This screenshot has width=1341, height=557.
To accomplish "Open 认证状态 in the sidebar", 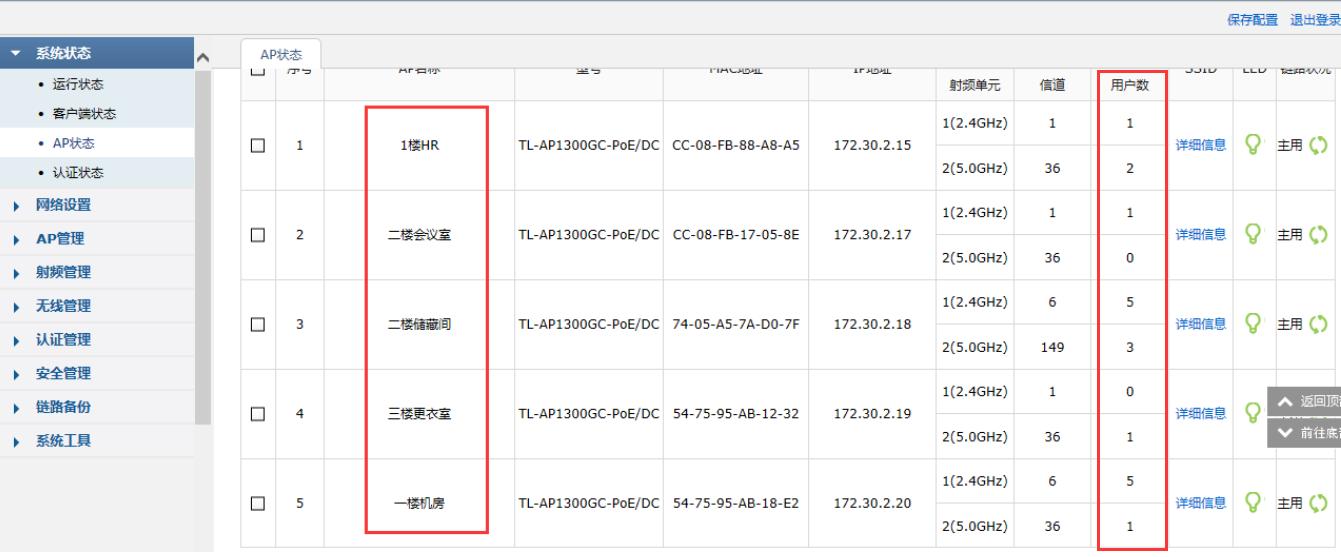I will tap(77, 173).
